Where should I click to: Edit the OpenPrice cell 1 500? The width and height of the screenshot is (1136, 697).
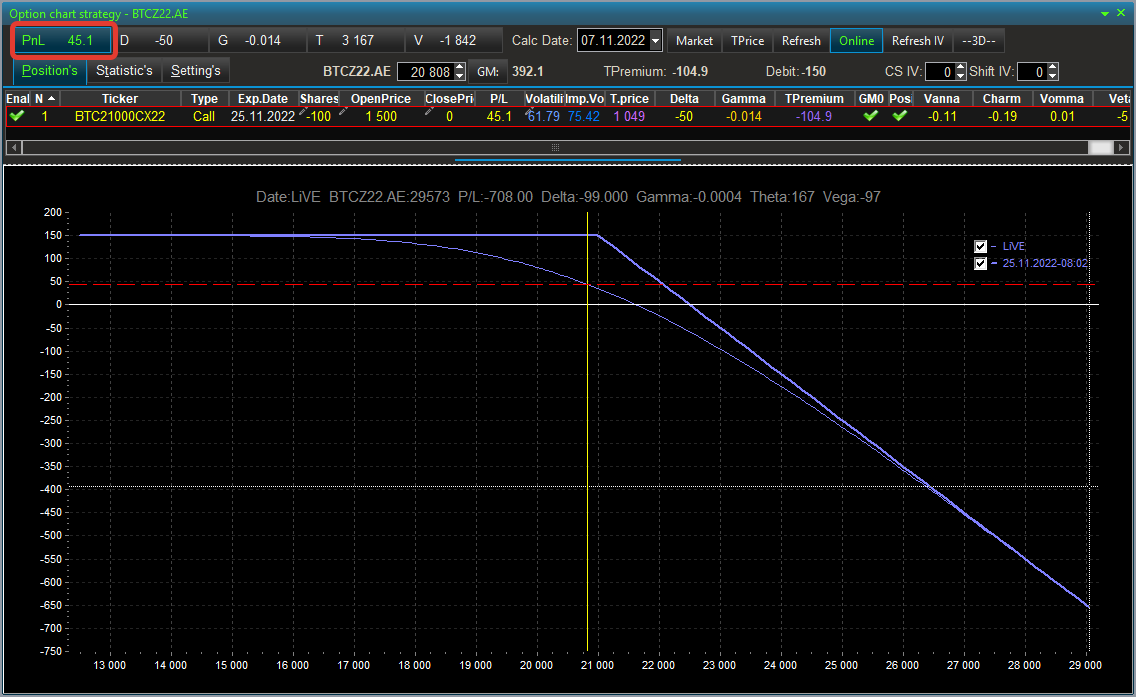[x=381, y=116]
